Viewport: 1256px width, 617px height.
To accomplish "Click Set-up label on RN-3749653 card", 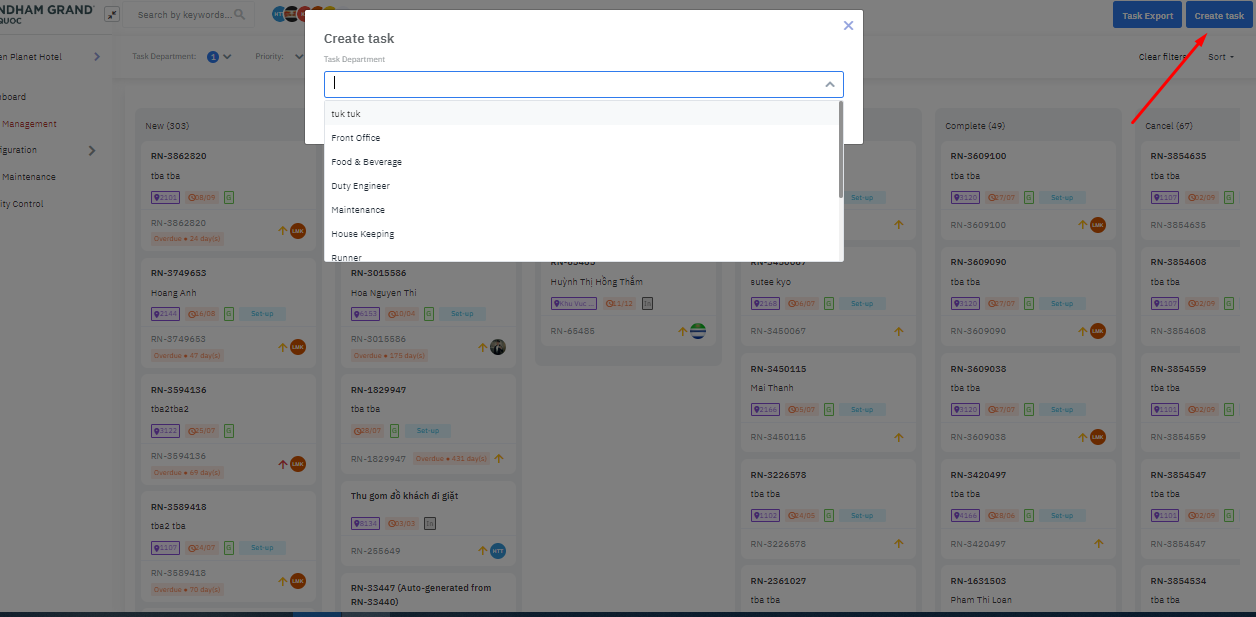I will coord(262,314).
